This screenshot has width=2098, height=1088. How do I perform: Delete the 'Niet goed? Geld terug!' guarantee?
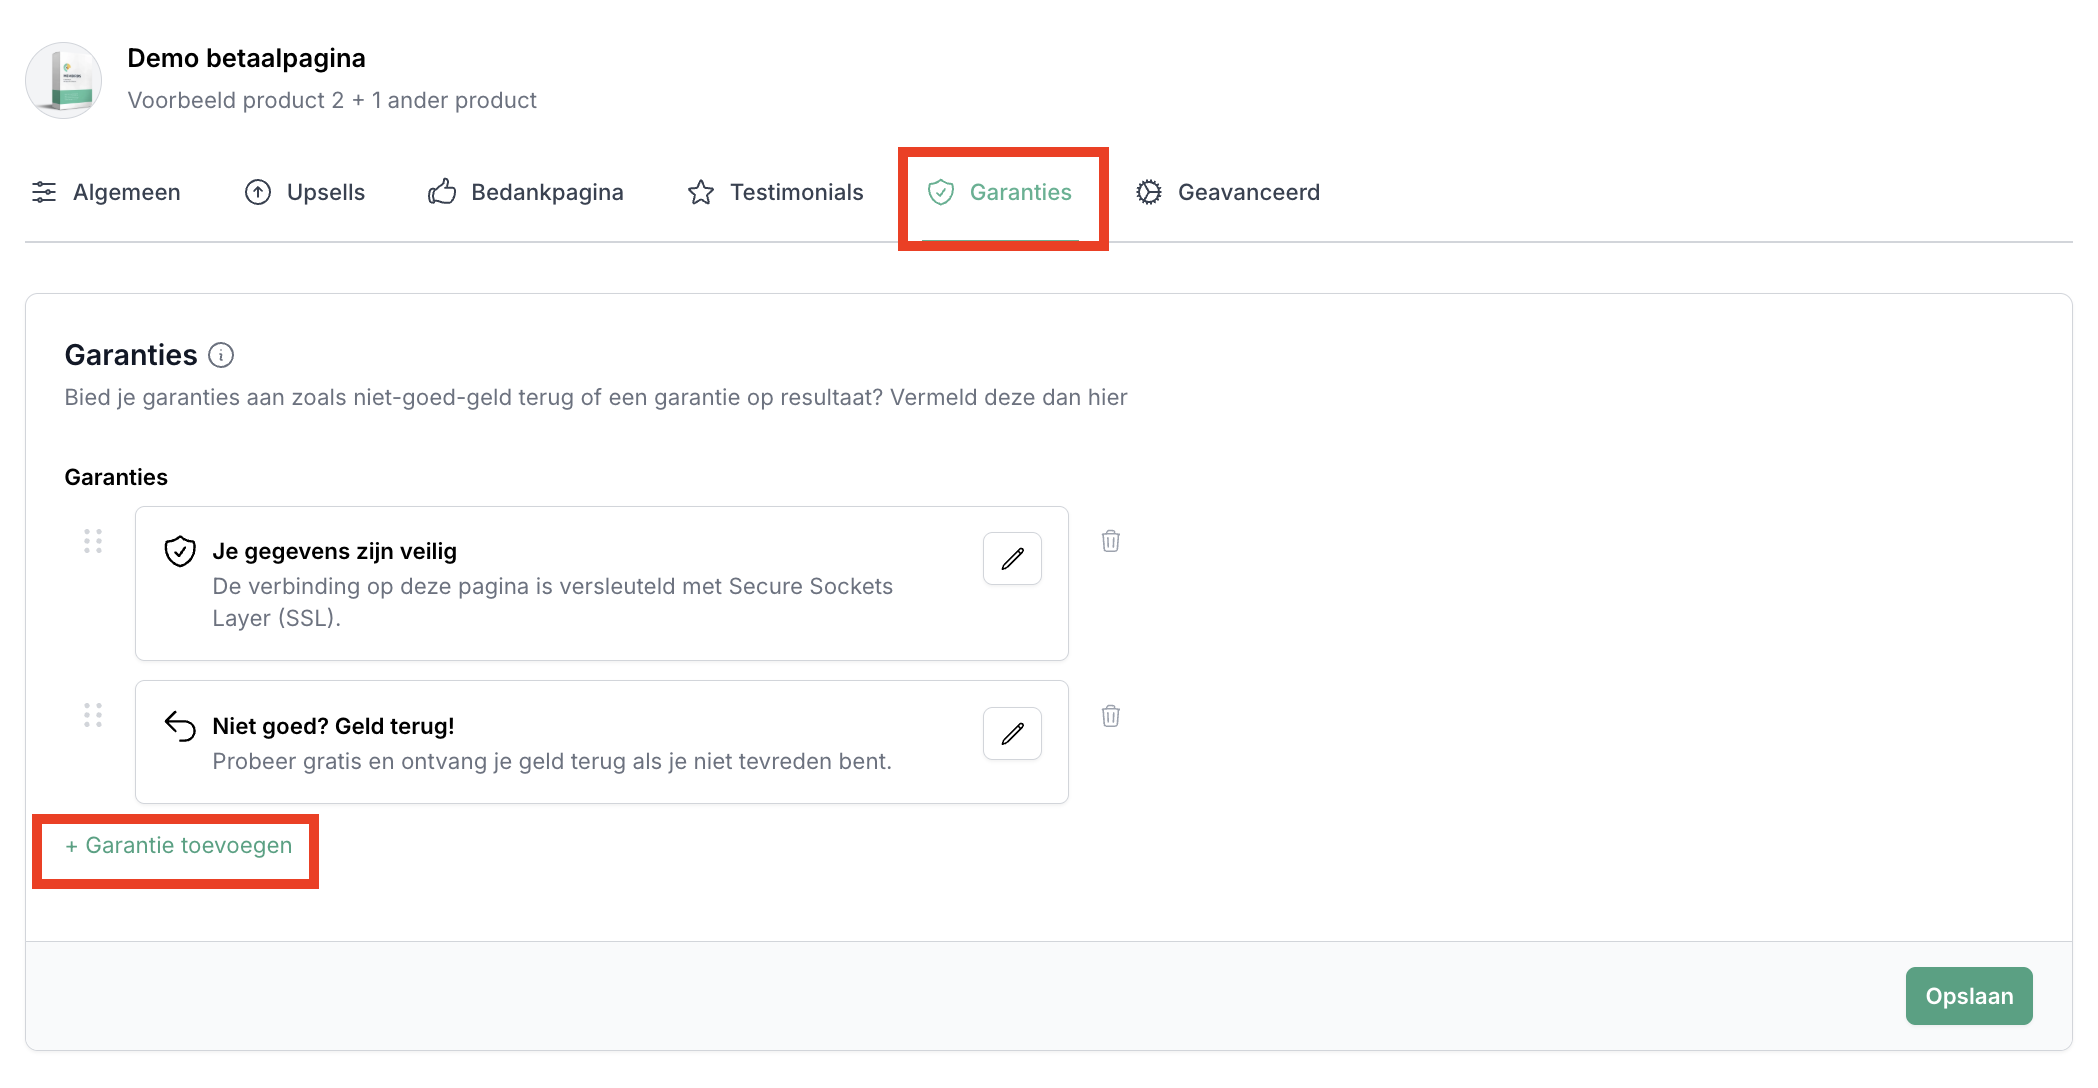(x=1110, y=716)
